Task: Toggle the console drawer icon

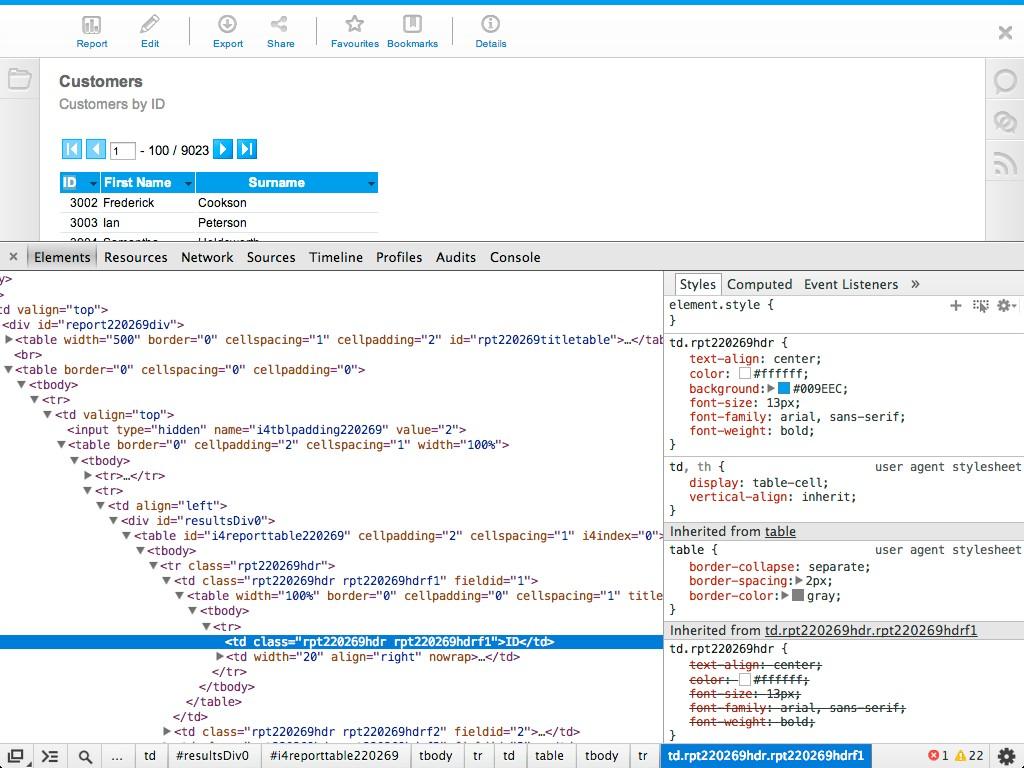Action: [x=50, y=756]
